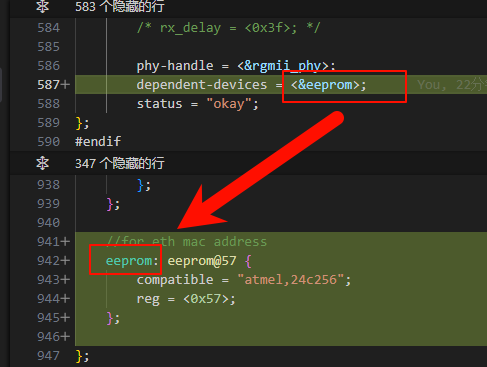This screenshot has width=487, height=367.
Task: Select line number 588
Action: pos(49,104)
